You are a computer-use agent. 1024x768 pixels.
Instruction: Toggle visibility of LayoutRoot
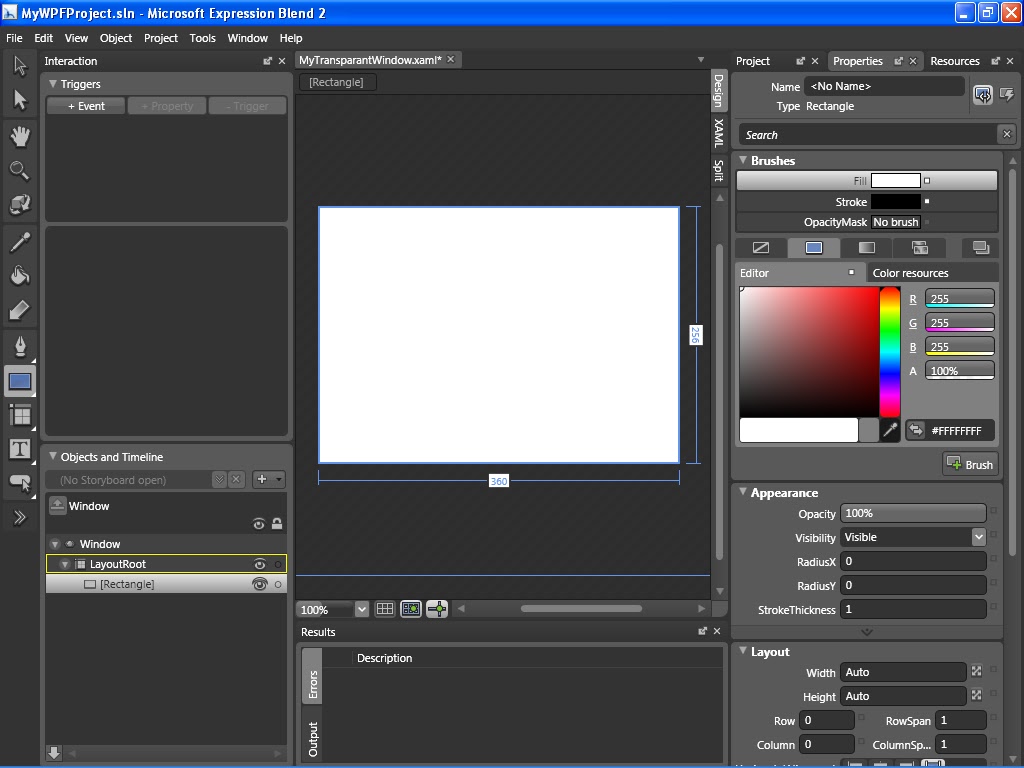258,563
